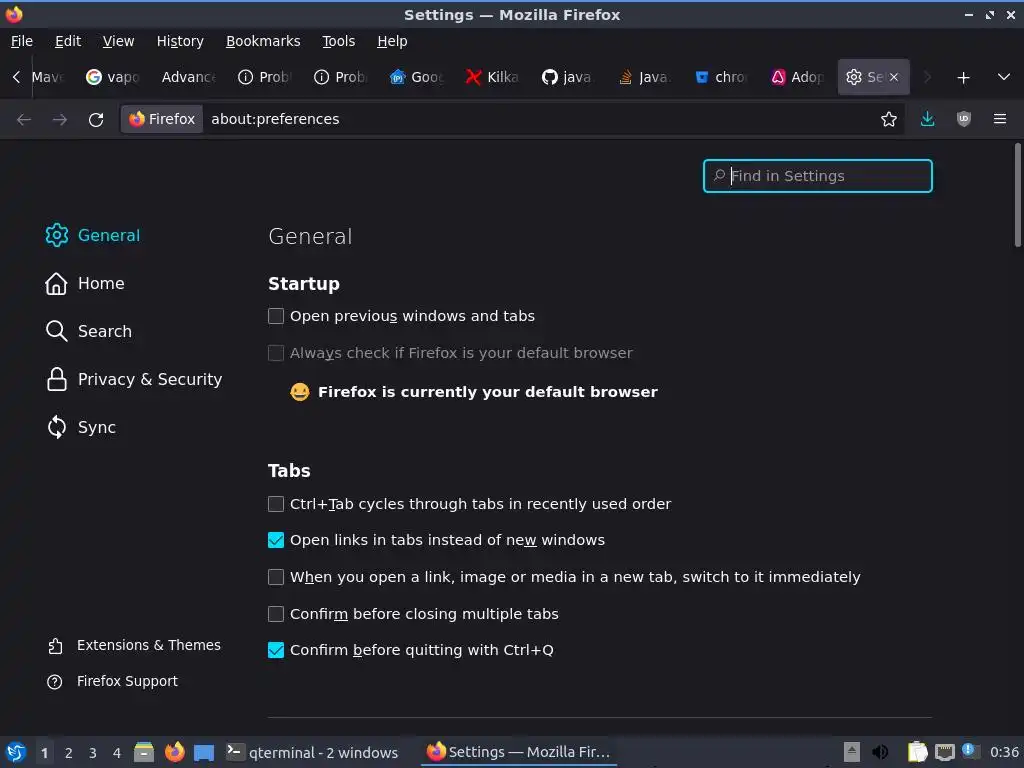Screen dimensions: 1024x768
Task: Open the LXQt start menu in taskbar
Action: click(16, 752)
